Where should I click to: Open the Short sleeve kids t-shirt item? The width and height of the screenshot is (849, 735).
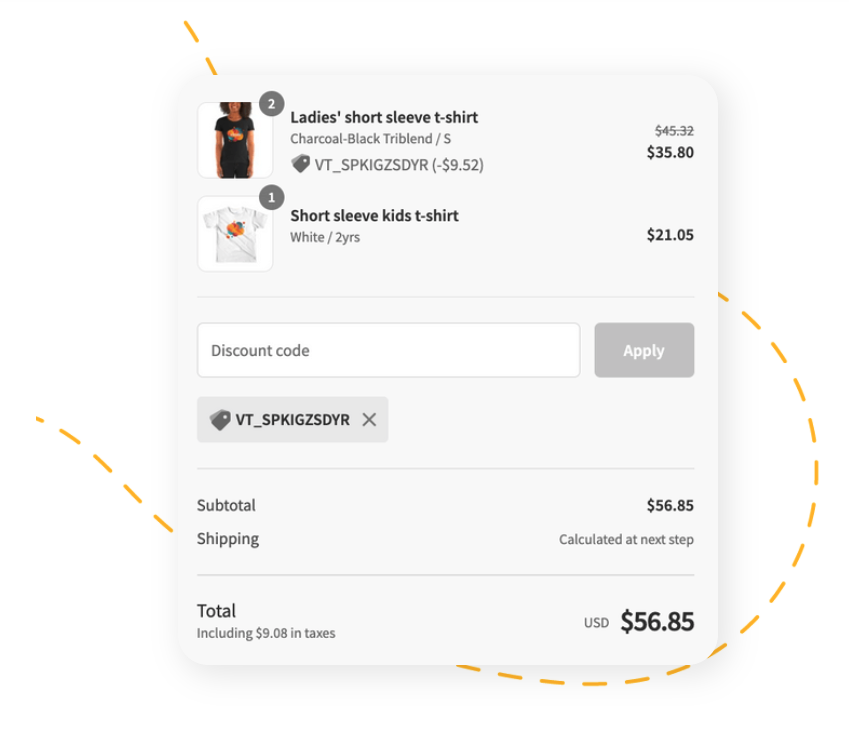click(374, 215)
